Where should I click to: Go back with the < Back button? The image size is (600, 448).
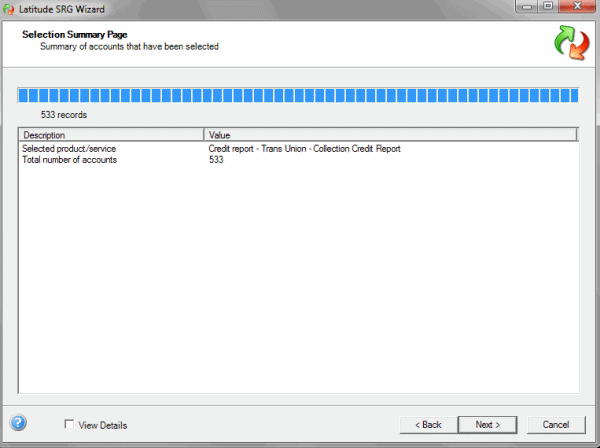click(x=428, y=425)
